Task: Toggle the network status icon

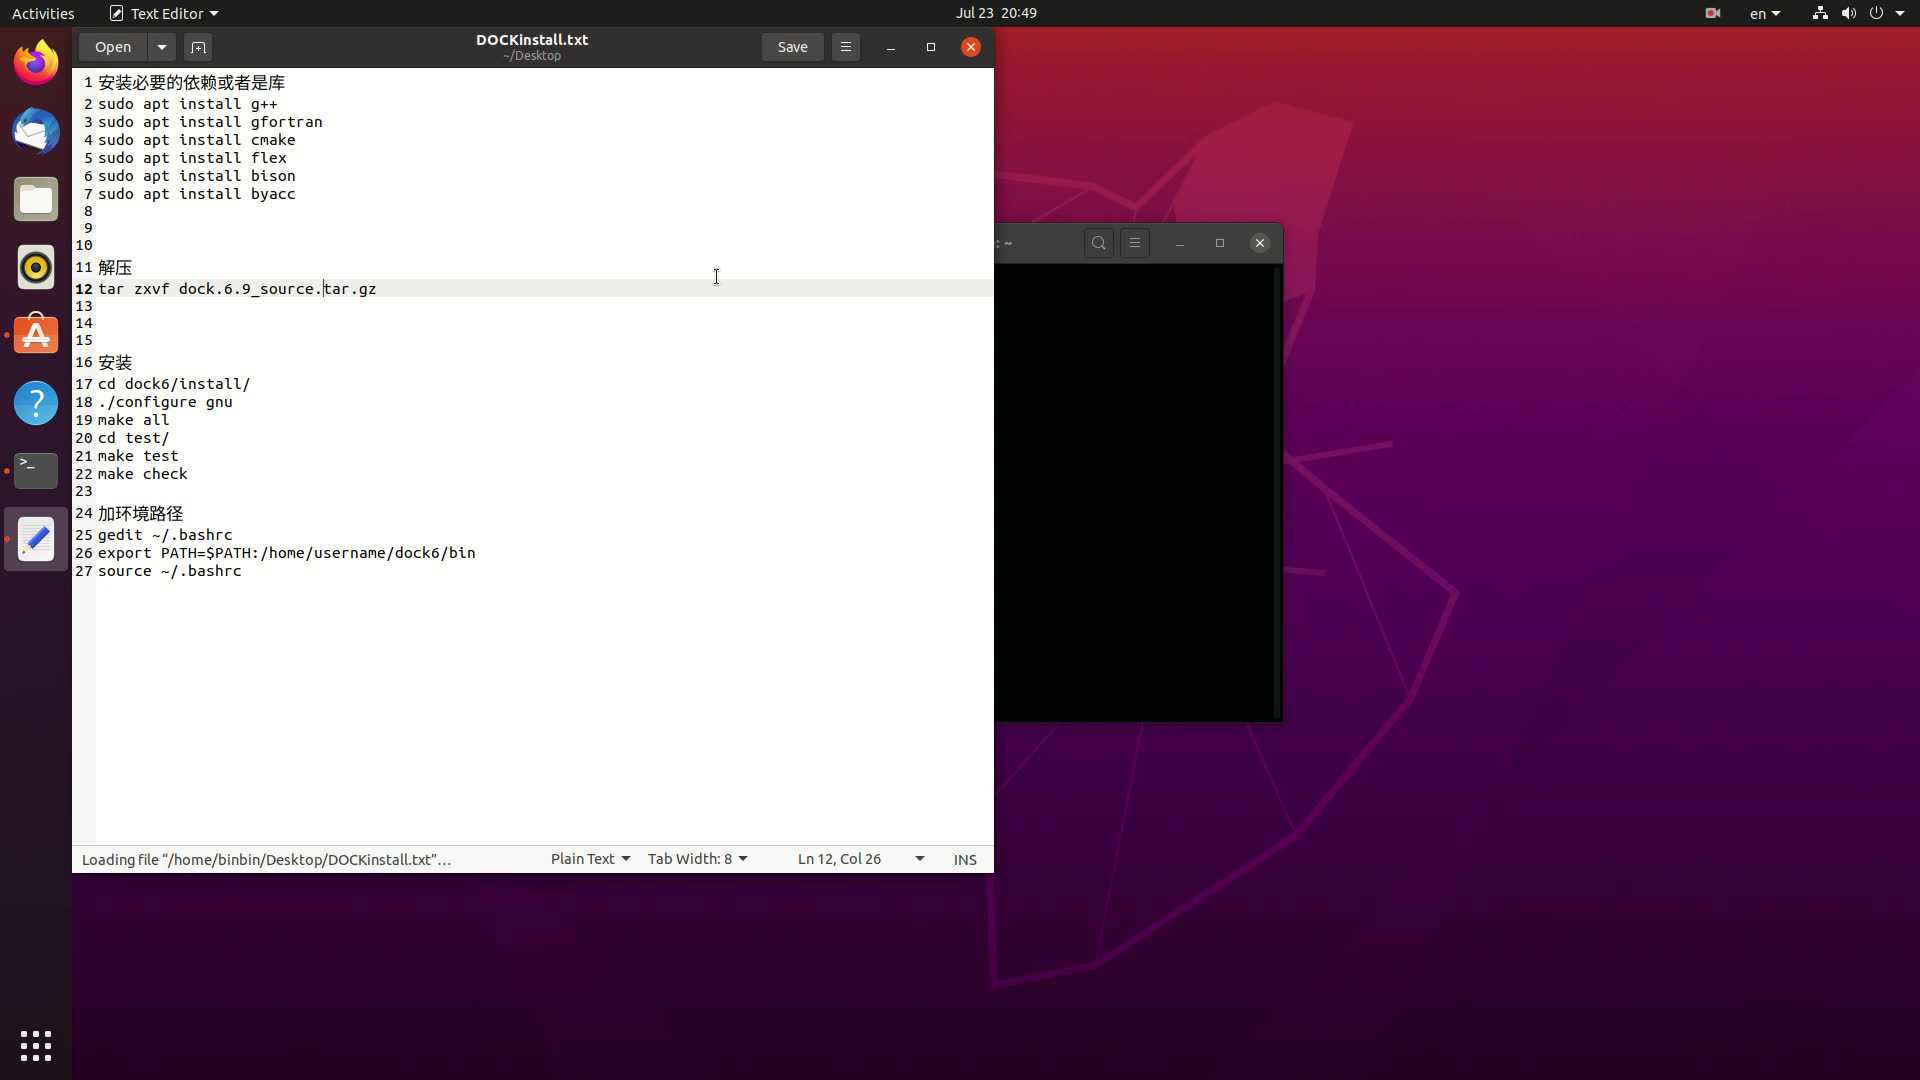Action: 1818,12
